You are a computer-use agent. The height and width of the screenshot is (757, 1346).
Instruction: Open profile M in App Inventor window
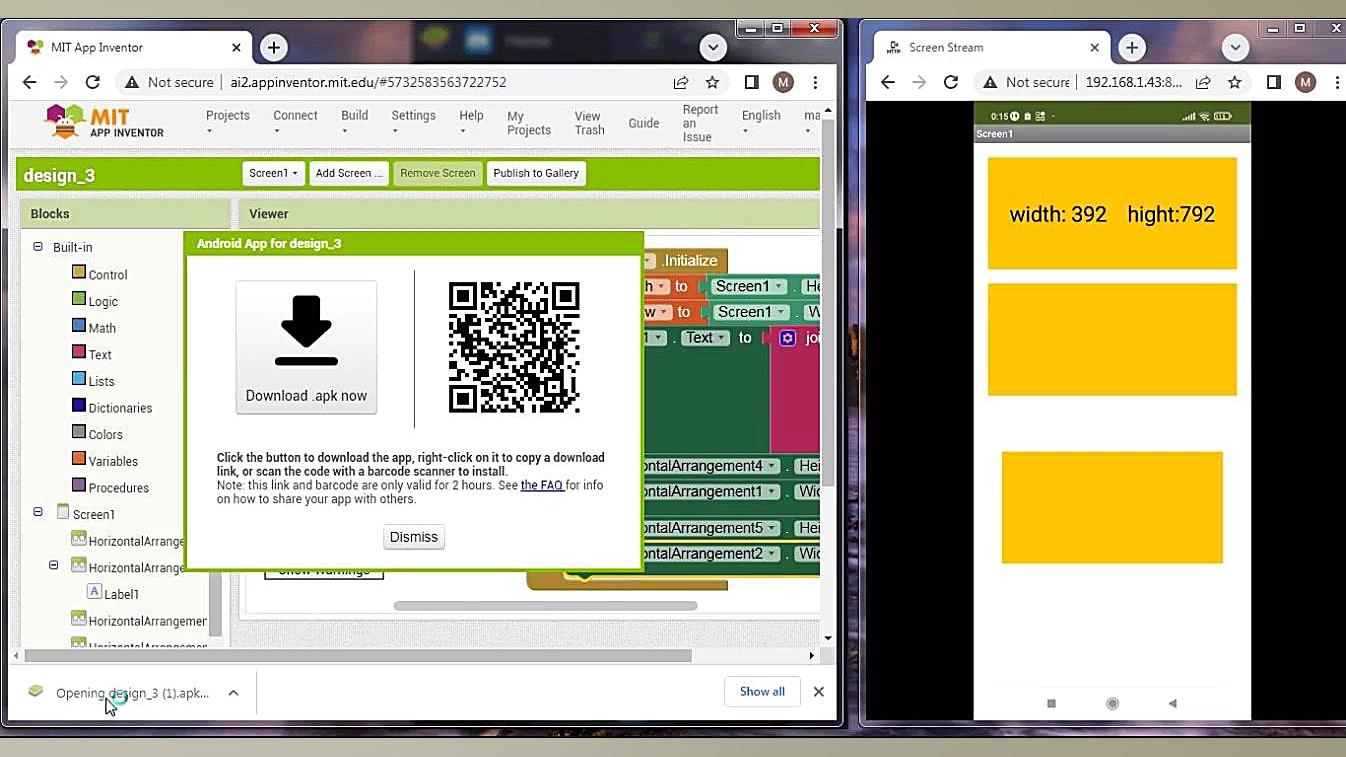pos(783,82)
